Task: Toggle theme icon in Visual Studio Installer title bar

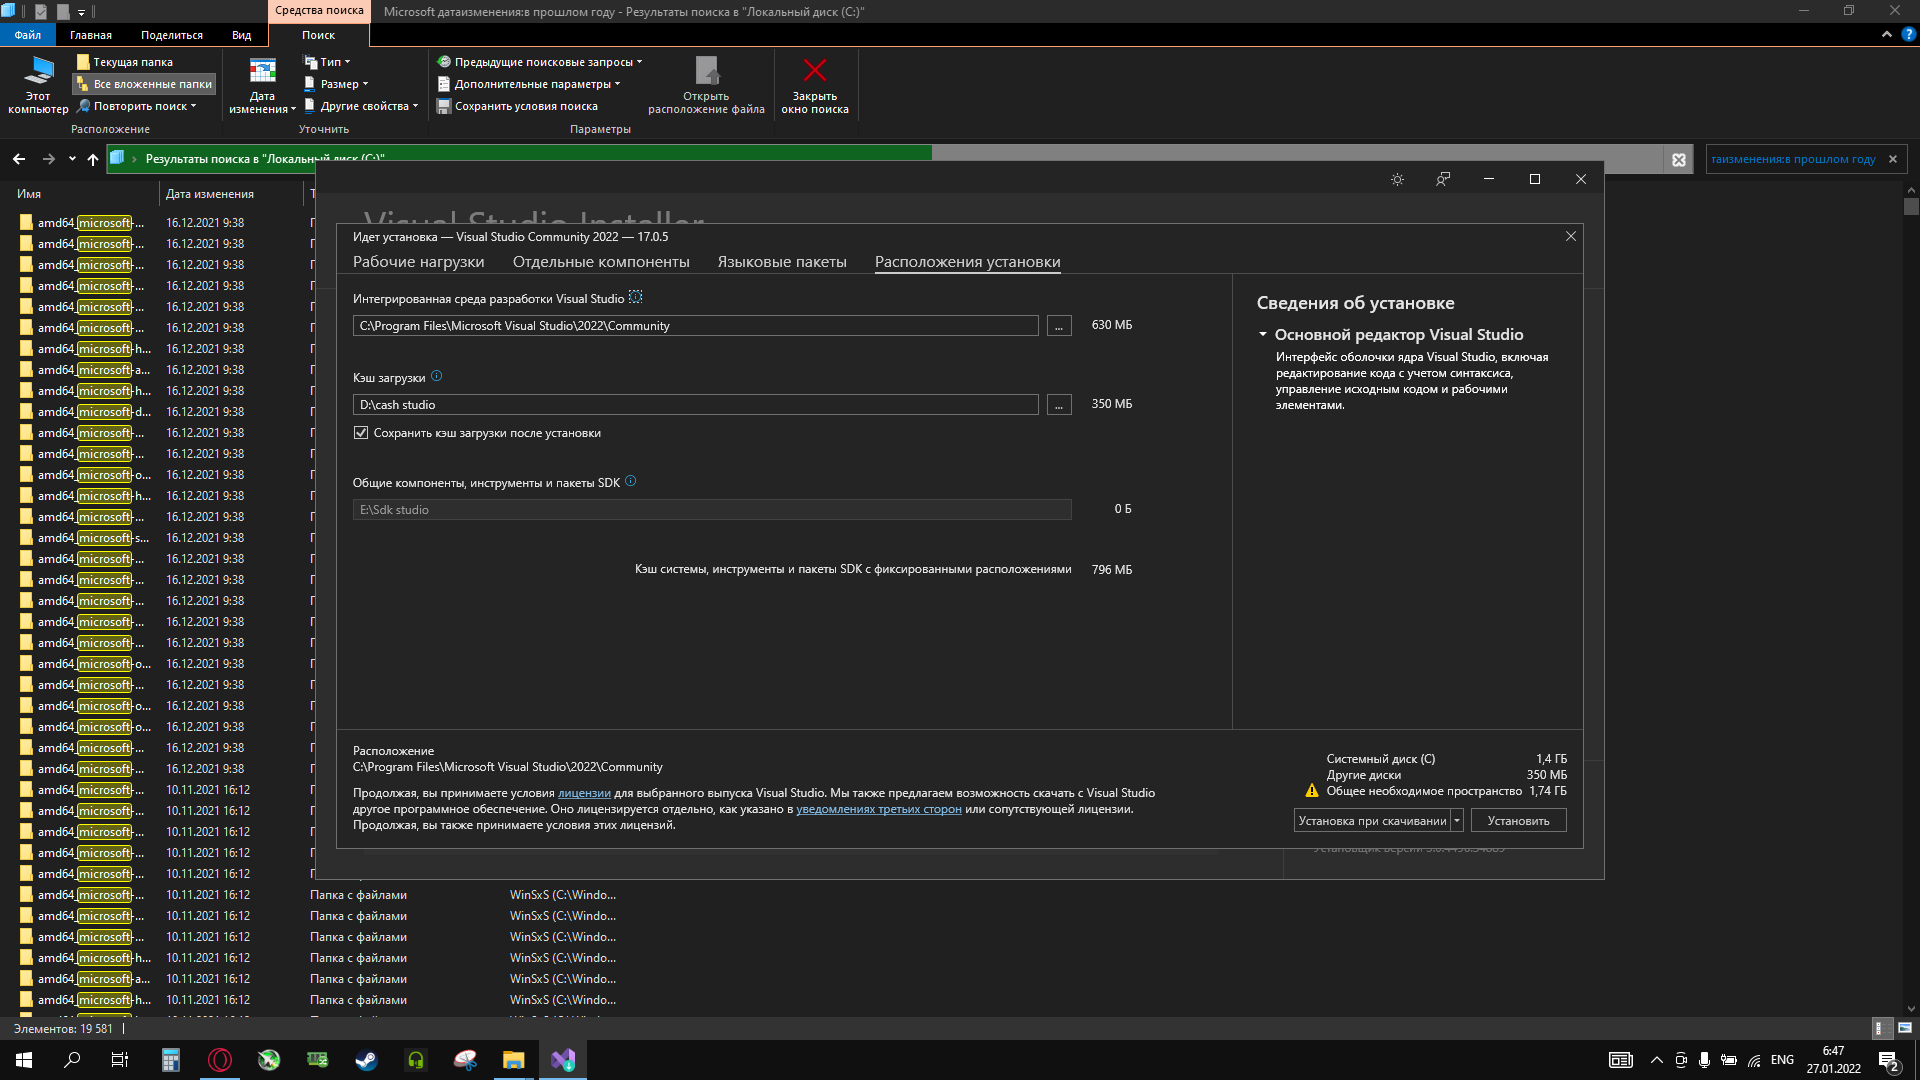Action: point(1397,179)
